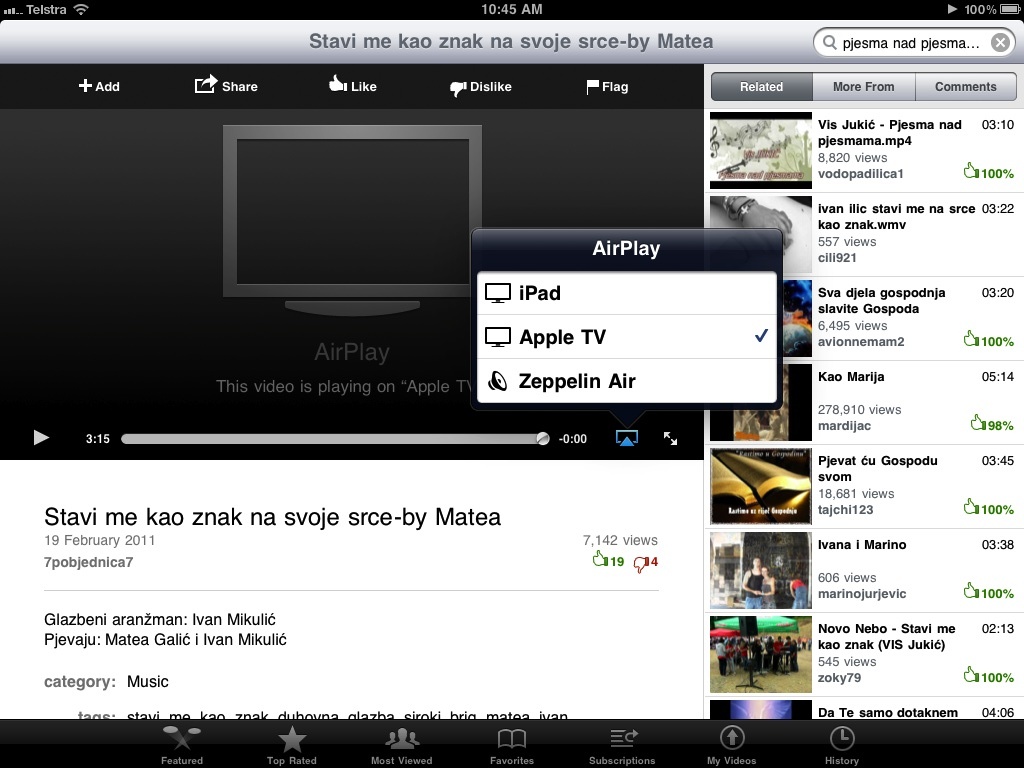Open Vis Jukić - Pjesma nad pjesmama video thumbnail
The height and width of the screenshot is (768, 1024).
click(x=761, y=150)
